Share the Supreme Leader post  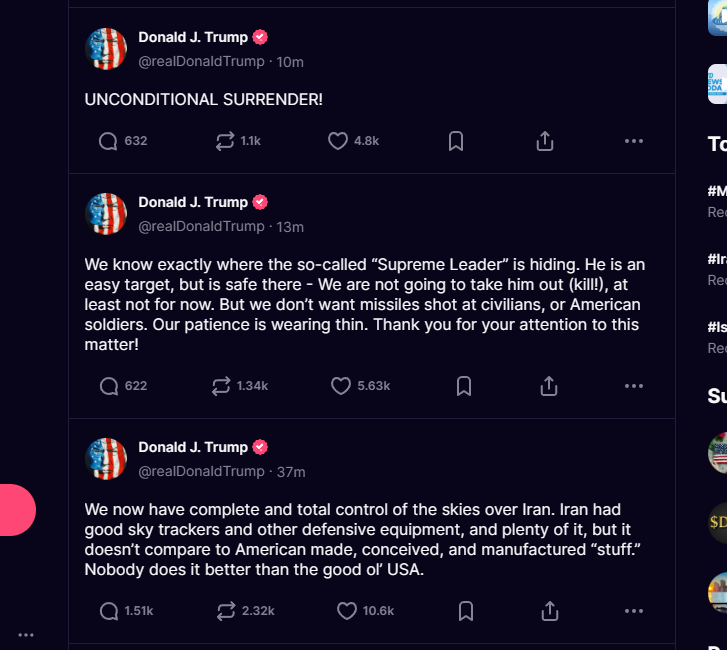pyautogui.click(x=549, y=386)
